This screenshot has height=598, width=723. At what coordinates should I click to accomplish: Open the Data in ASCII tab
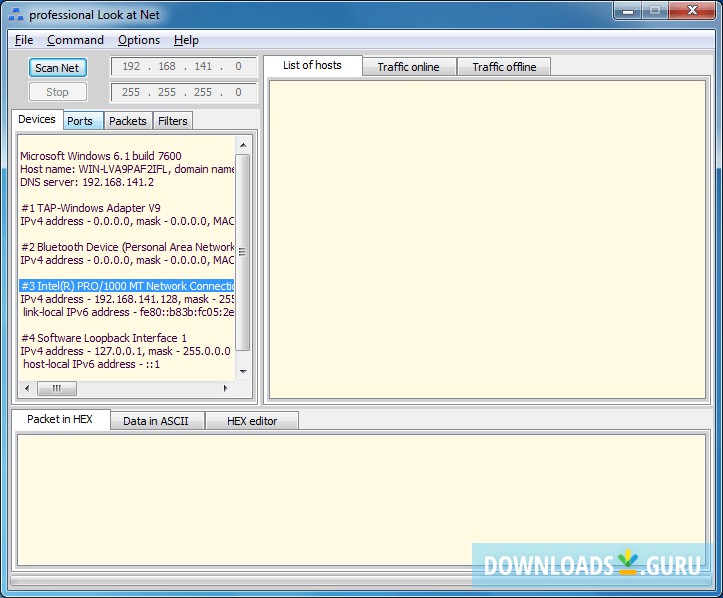pyautogui.click(x=156, y=421)
